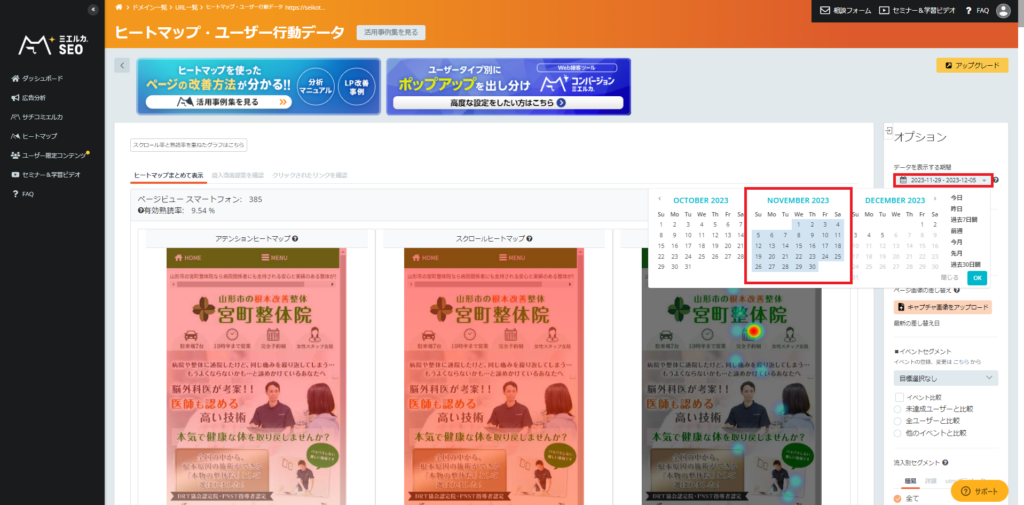
Task: Select November 1 in the calendar
Action: 798,224
